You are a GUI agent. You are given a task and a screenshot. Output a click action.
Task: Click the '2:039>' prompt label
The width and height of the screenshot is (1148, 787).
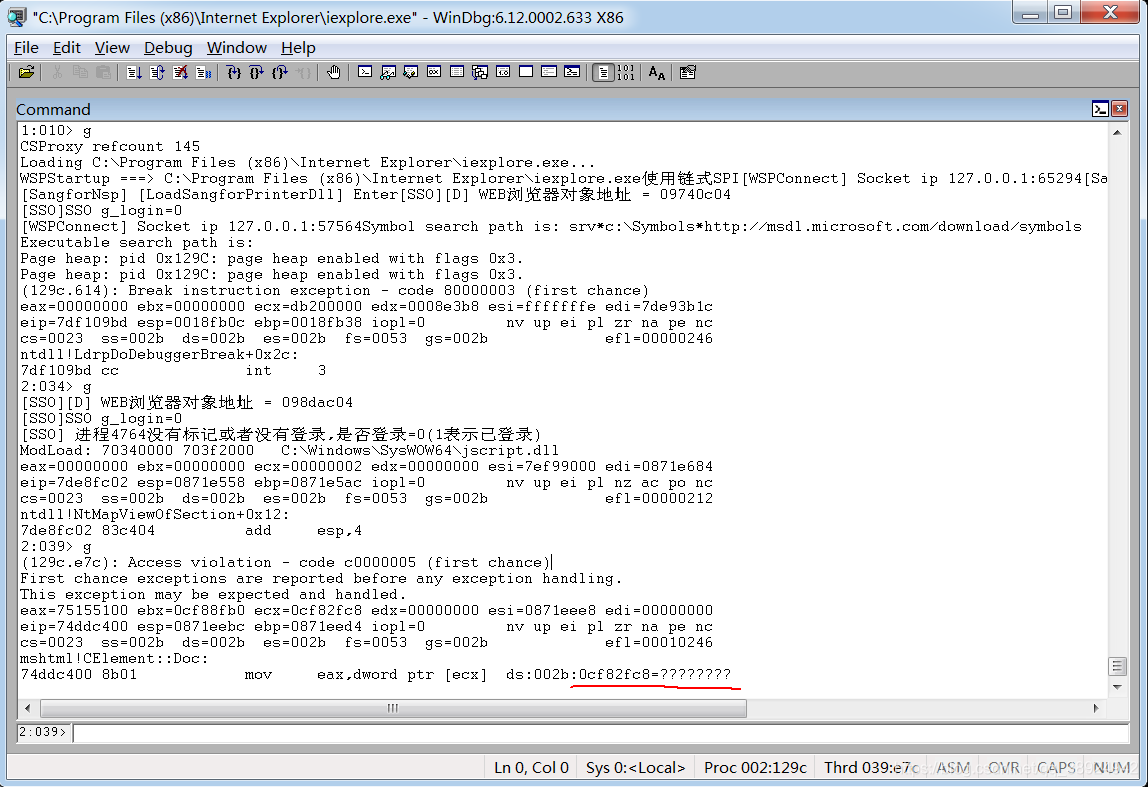pos(42,732)
